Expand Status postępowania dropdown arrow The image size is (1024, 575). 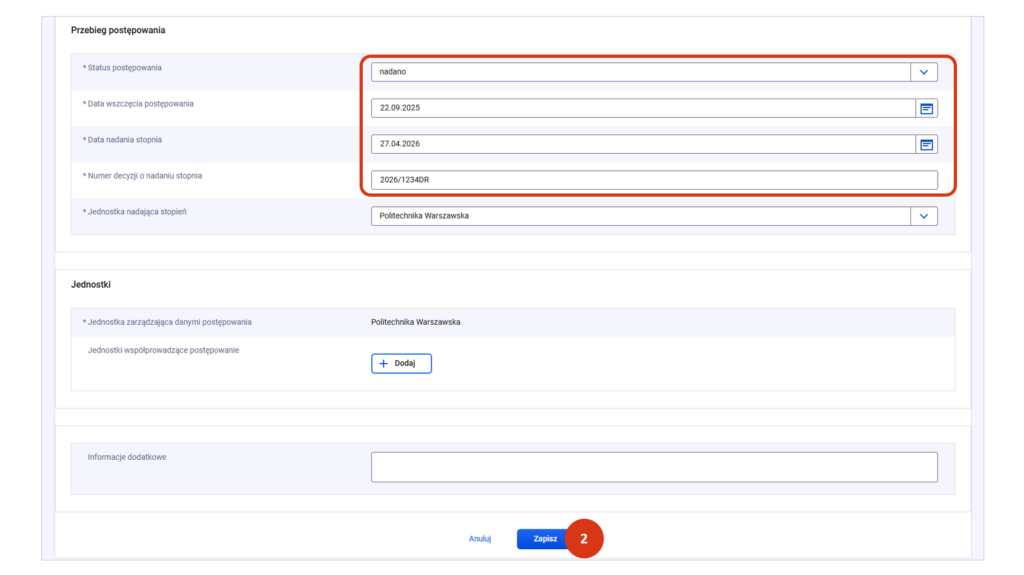(x=924, y=72)
